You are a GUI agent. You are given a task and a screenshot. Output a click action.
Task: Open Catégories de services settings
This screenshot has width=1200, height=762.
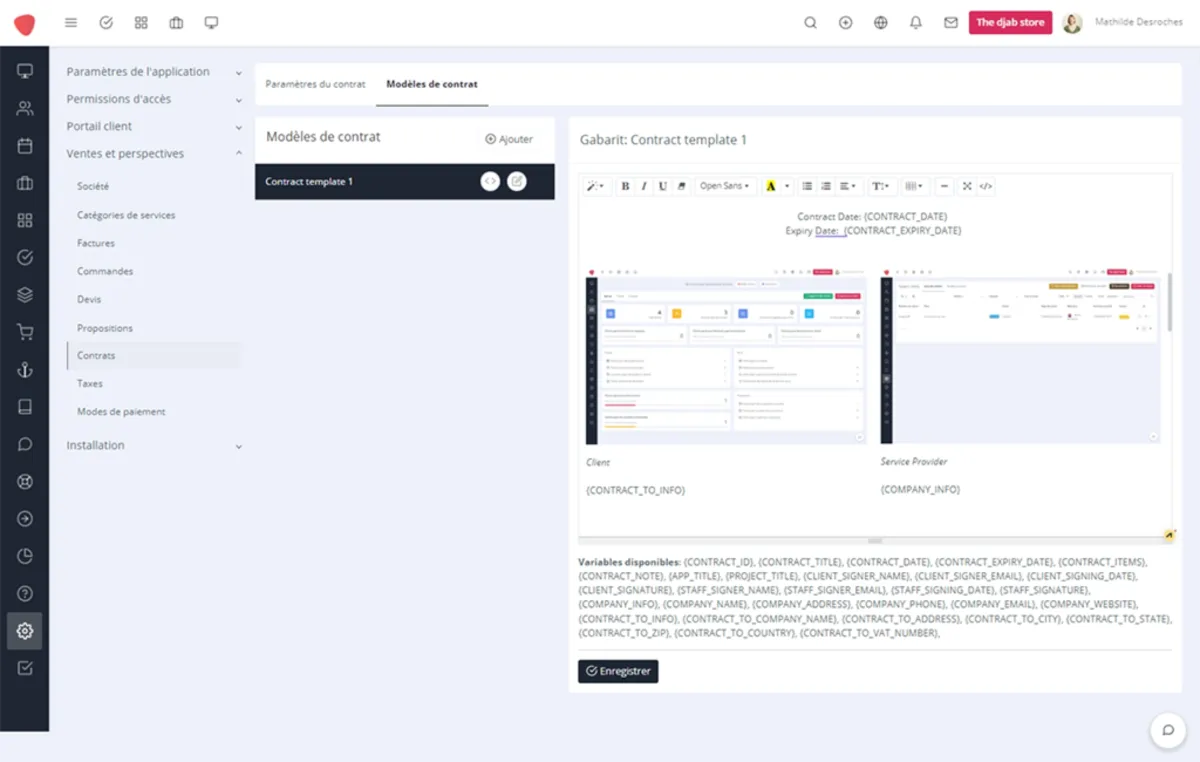pyautogui.click(x=126, y=215)
